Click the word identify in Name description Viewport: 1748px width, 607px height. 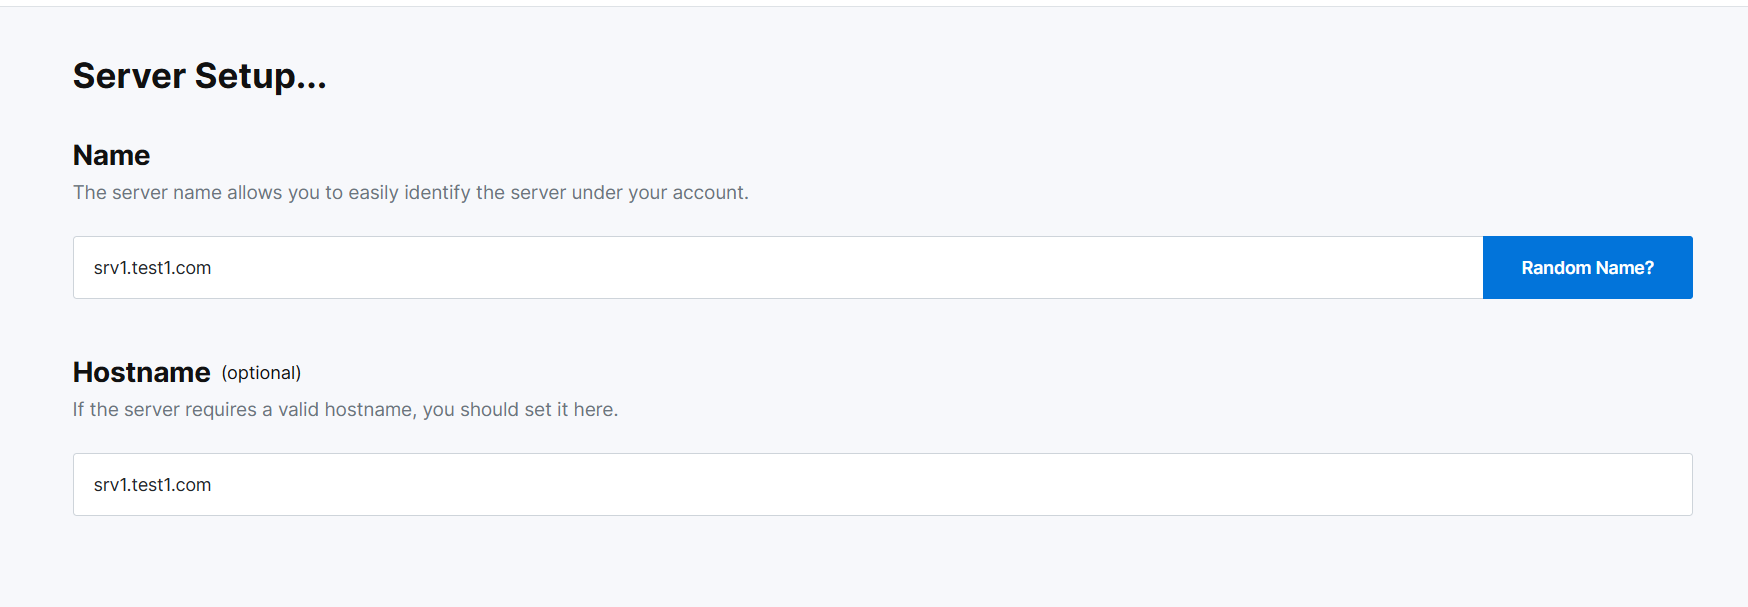437,192
